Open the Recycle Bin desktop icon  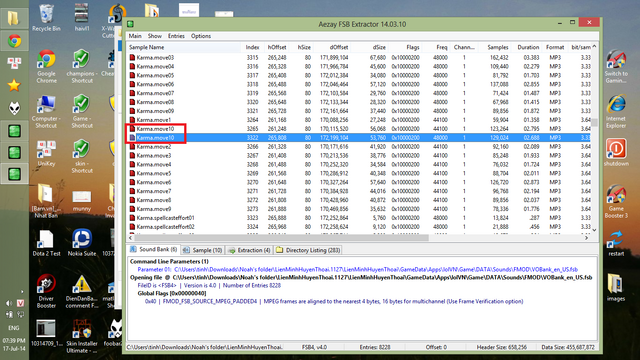46,18
